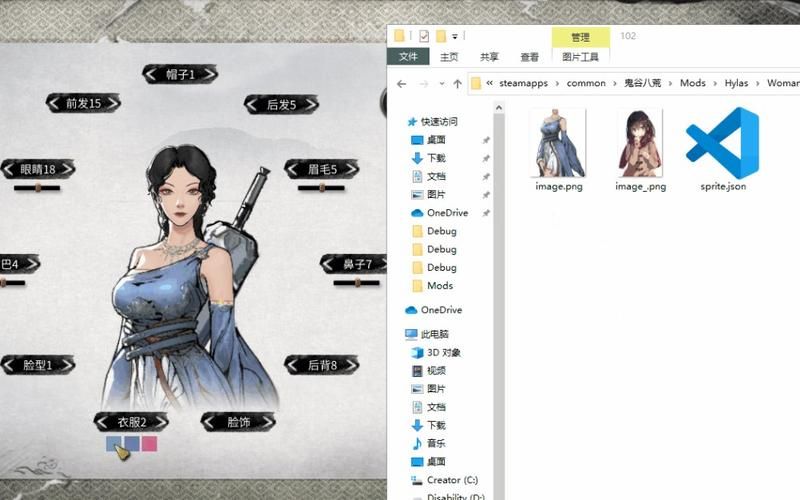
Task: Open 3D 对象 under This PC
Action: 436,353
